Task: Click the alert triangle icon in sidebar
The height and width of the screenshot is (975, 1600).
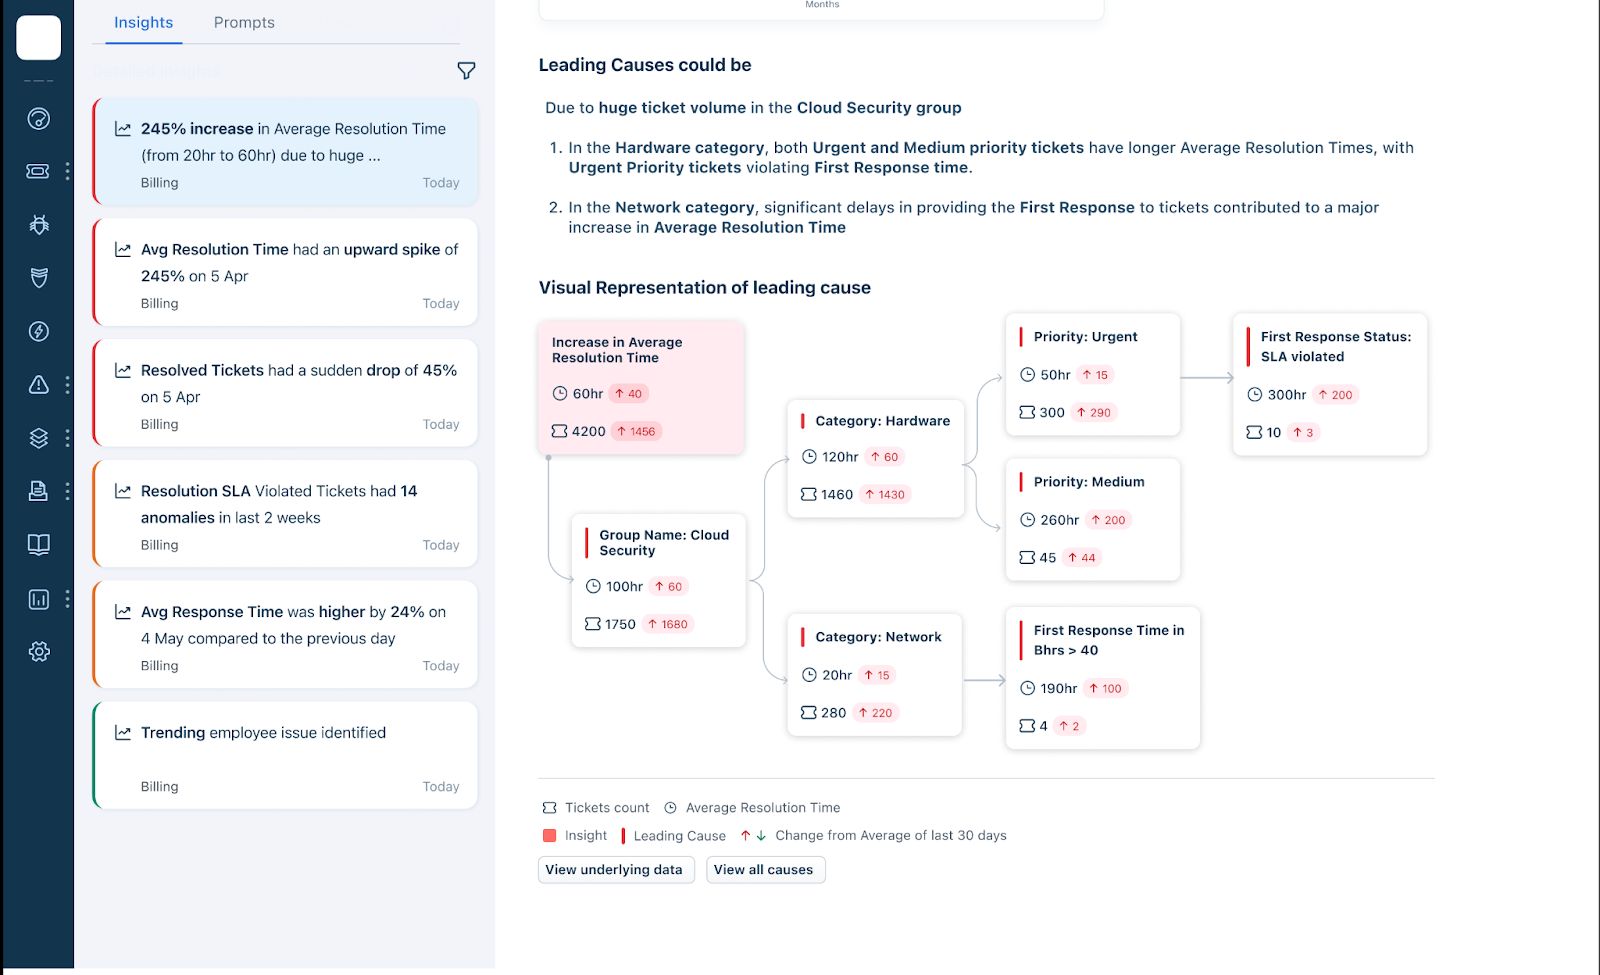Action: 38,385
